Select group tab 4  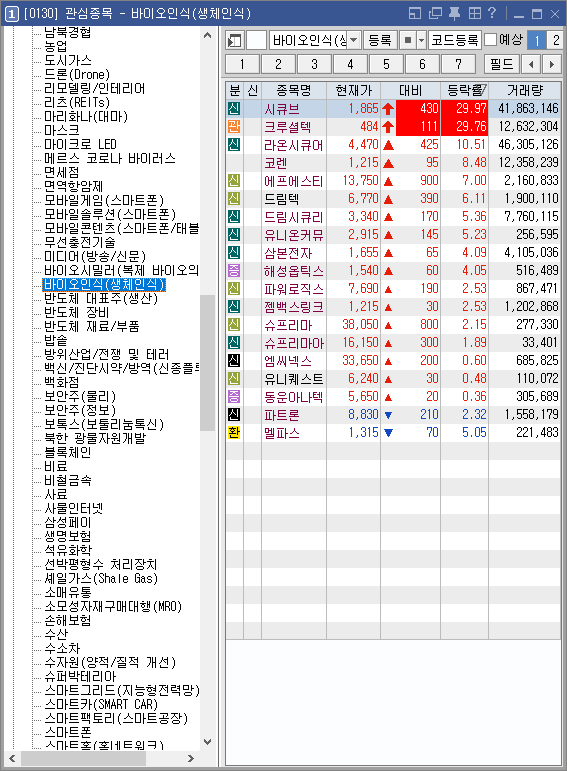350,64
